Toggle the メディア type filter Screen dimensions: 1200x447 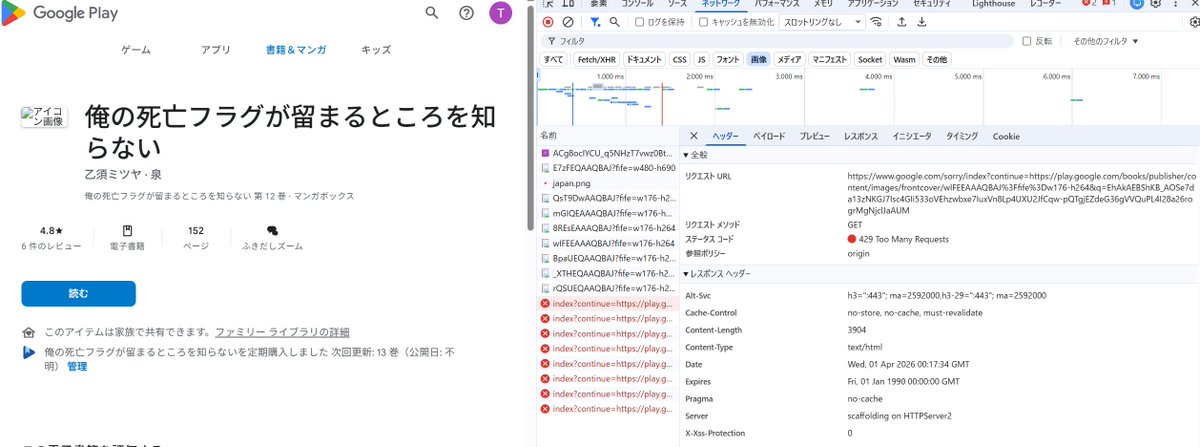tap(790, 60)
